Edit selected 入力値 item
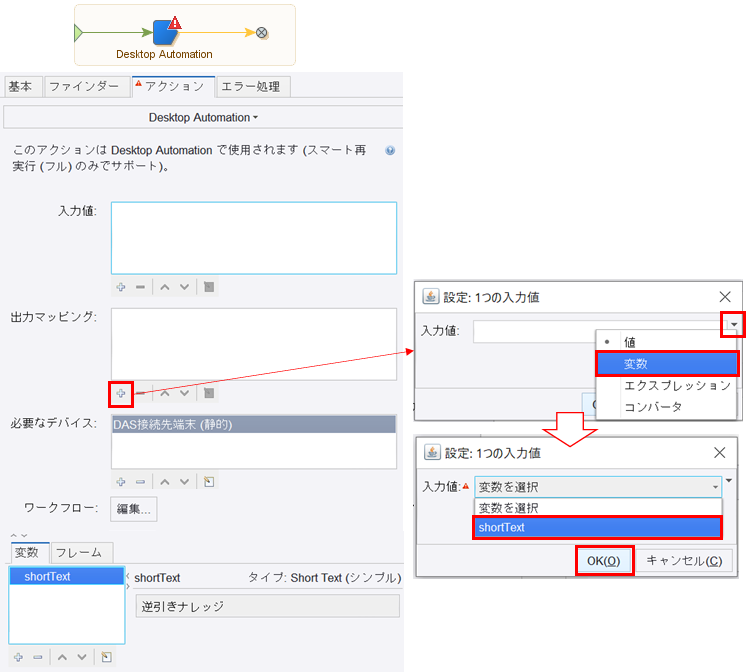 pyautogui.click(x=209, y=287)
